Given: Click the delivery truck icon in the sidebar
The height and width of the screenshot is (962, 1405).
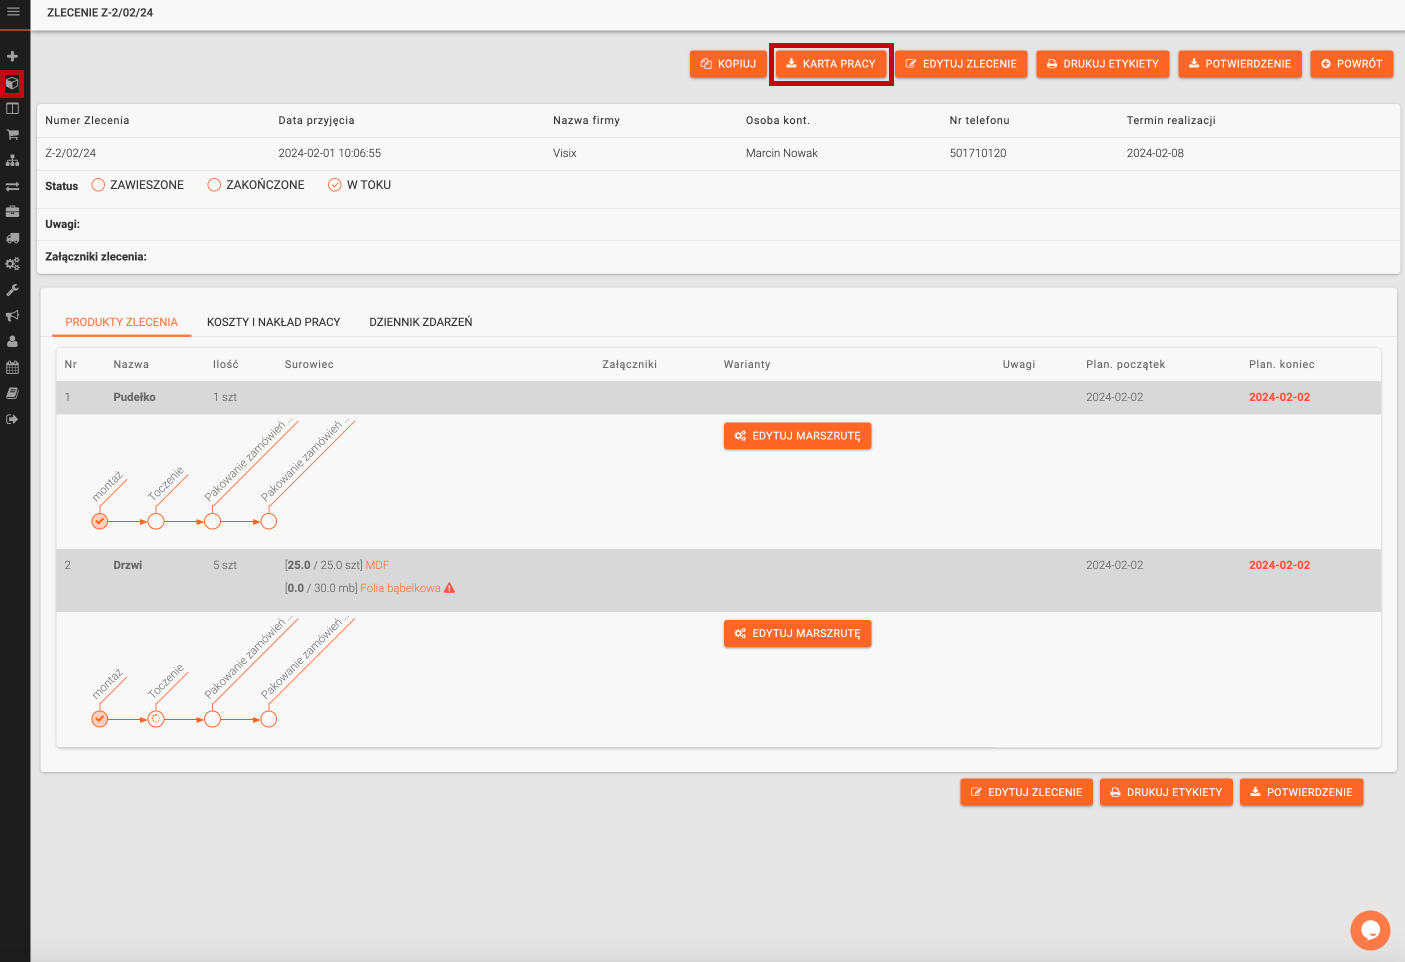Looking at the screenshot, I should click(x=13, y=238).
